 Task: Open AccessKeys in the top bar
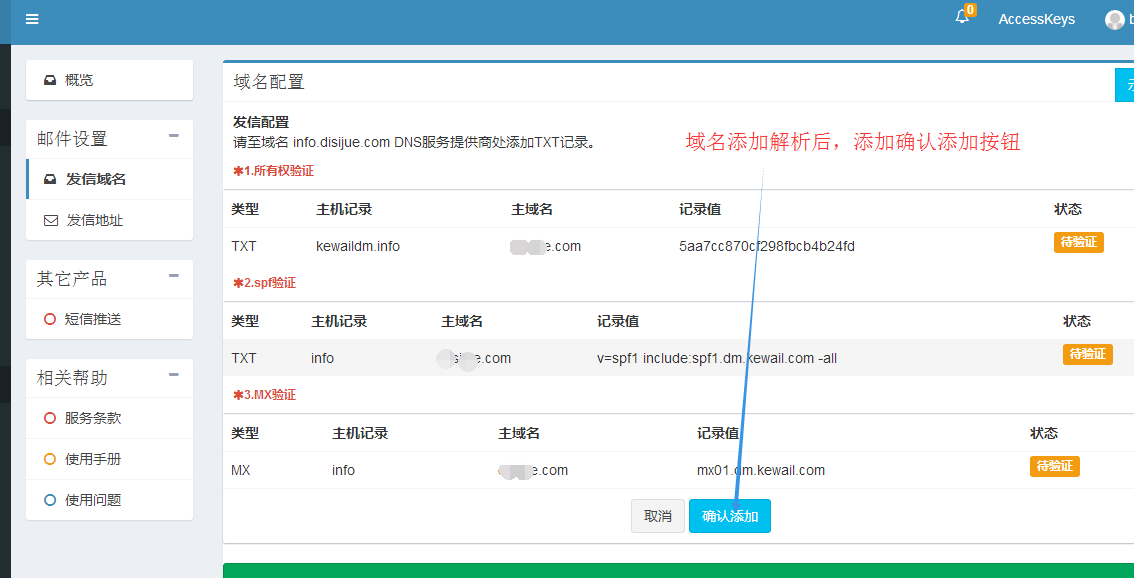pyautogui.click(x=1036, y=20)
